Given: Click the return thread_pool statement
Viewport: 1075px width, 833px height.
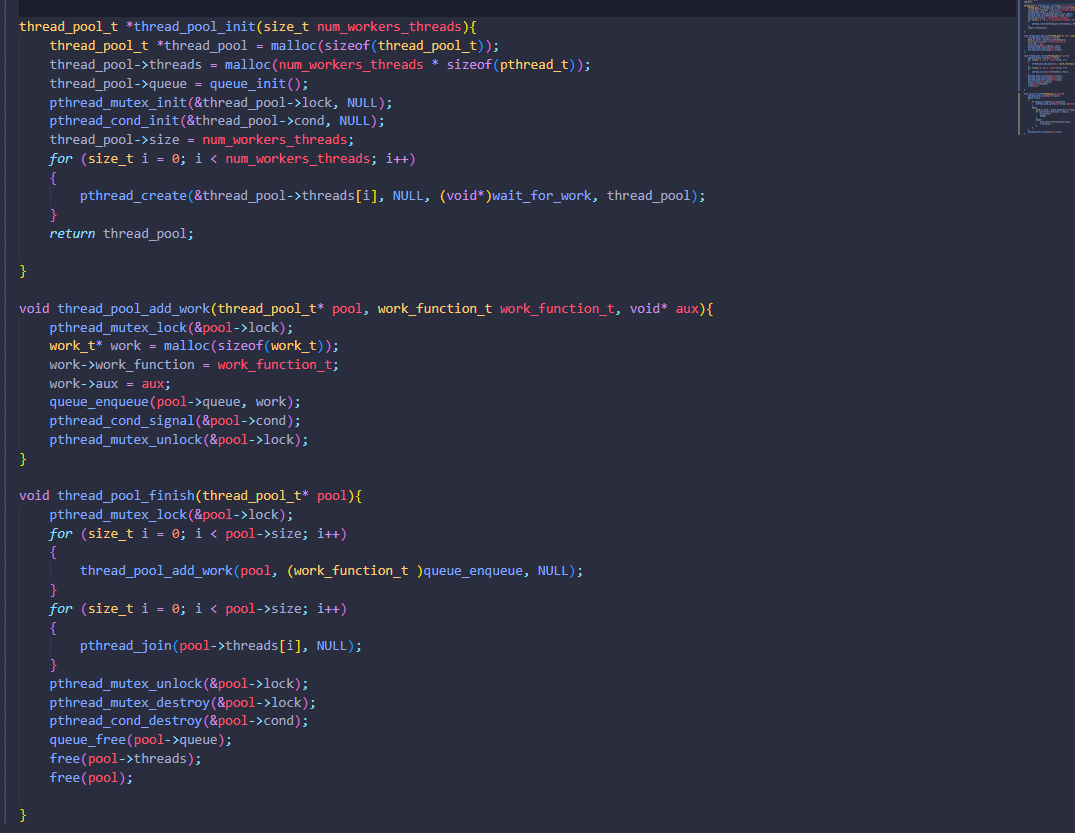Looking at the screenshot, I should coord(121,233).
